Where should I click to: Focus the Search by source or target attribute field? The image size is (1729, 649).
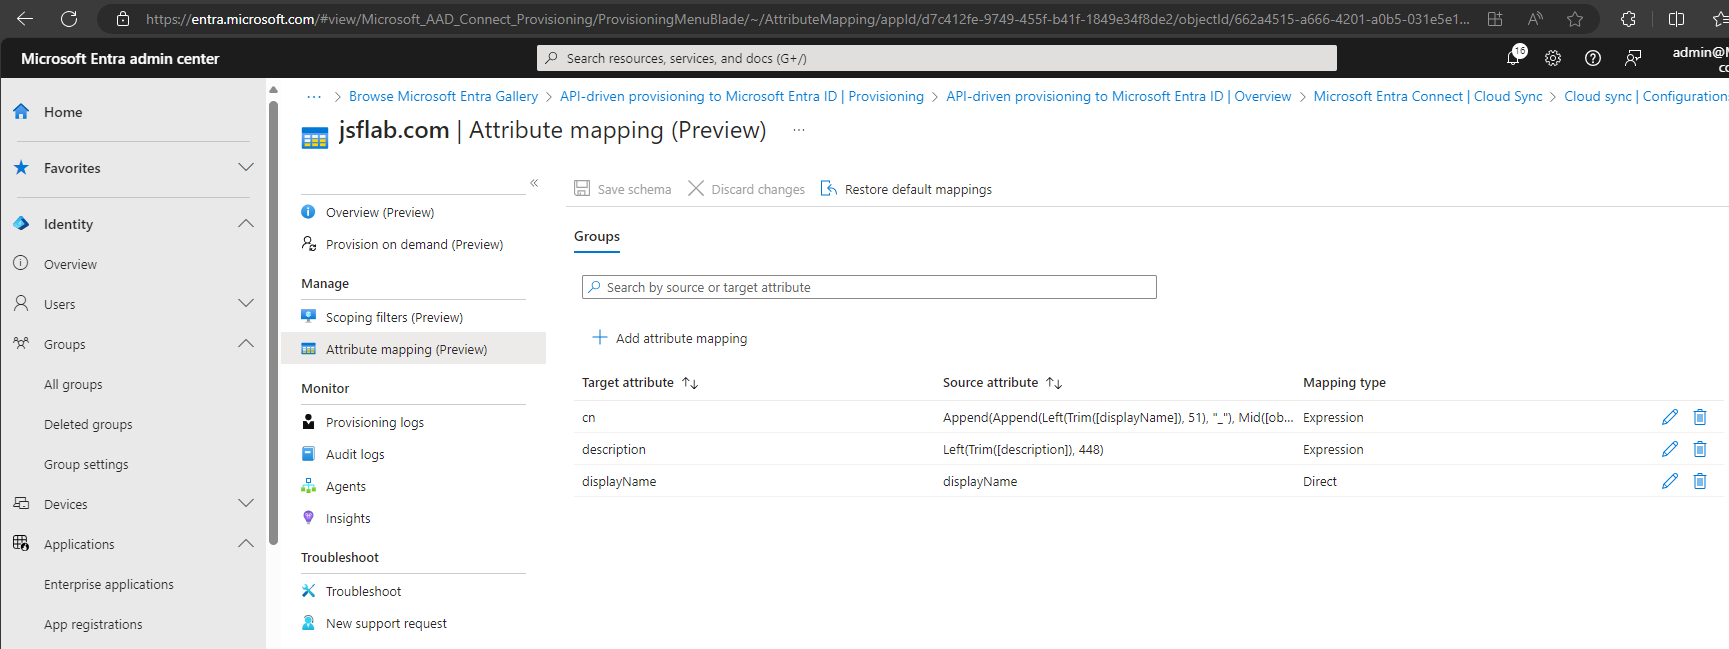coord(869,287)
